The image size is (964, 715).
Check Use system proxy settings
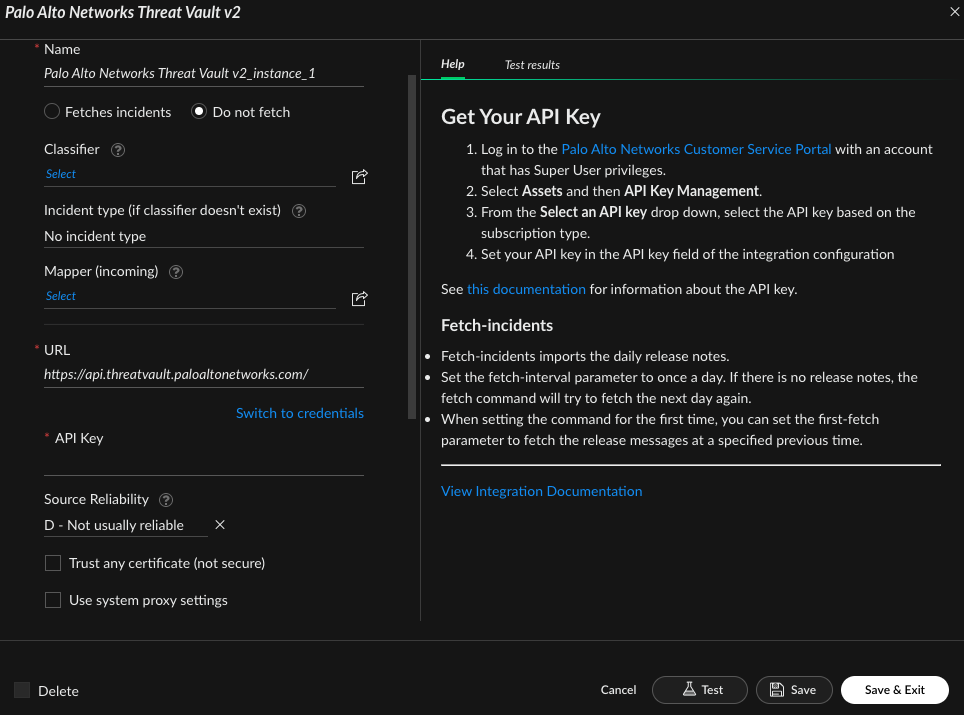point(53,601)
